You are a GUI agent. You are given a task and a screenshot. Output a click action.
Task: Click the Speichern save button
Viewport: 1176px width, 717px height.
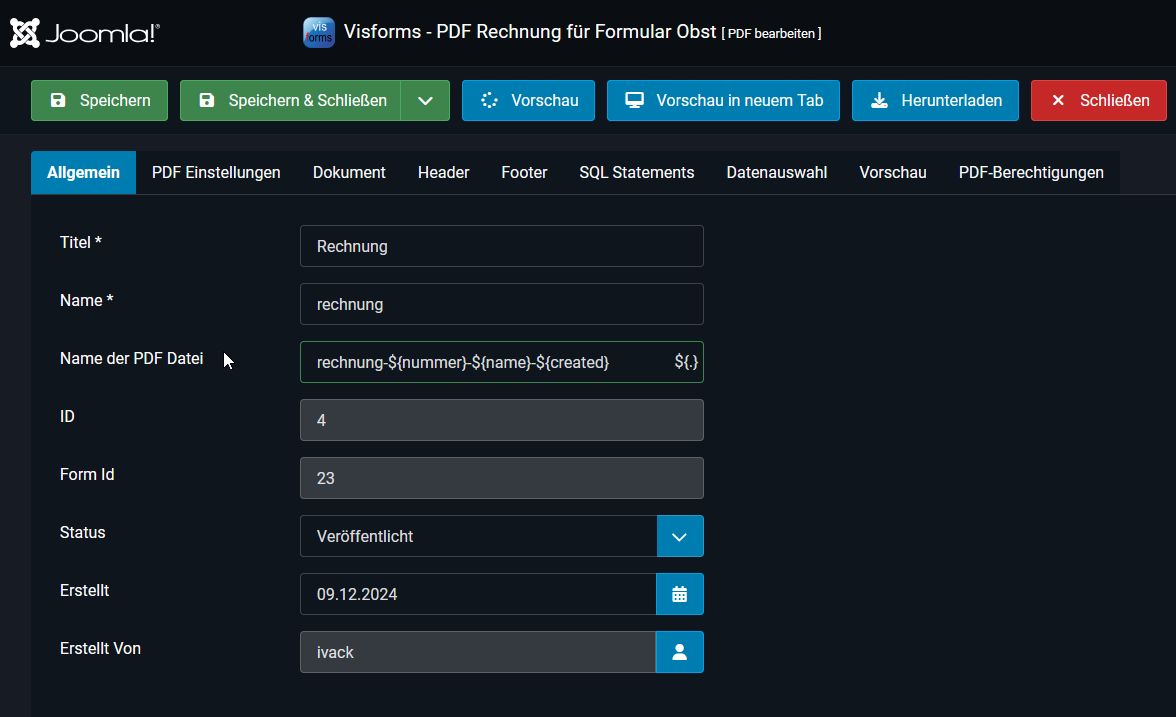(x=99, y=100)
